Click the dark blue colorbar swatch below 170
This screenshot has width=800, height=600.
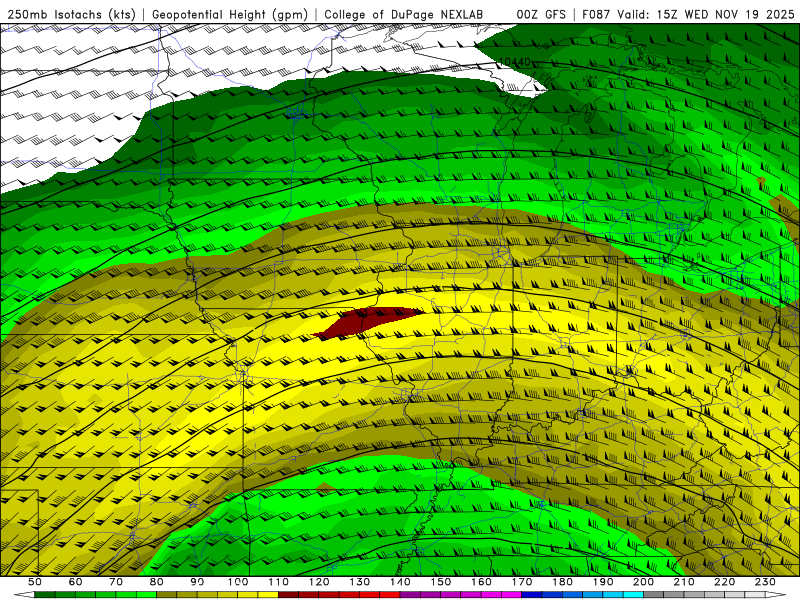click(x=532, y=595)
